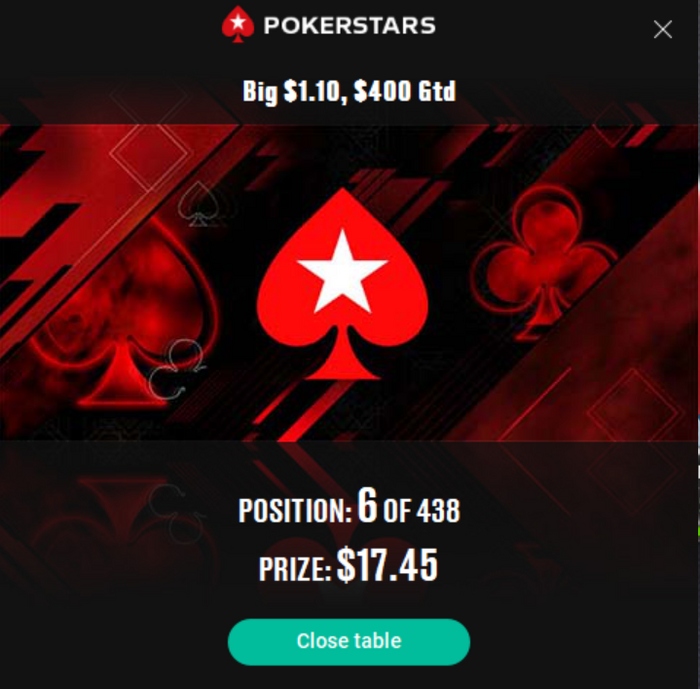700x689 pixels.
Task: Select the tournament title Big $1.10, $400 Gtd
Action: click(x=349, y=92)
